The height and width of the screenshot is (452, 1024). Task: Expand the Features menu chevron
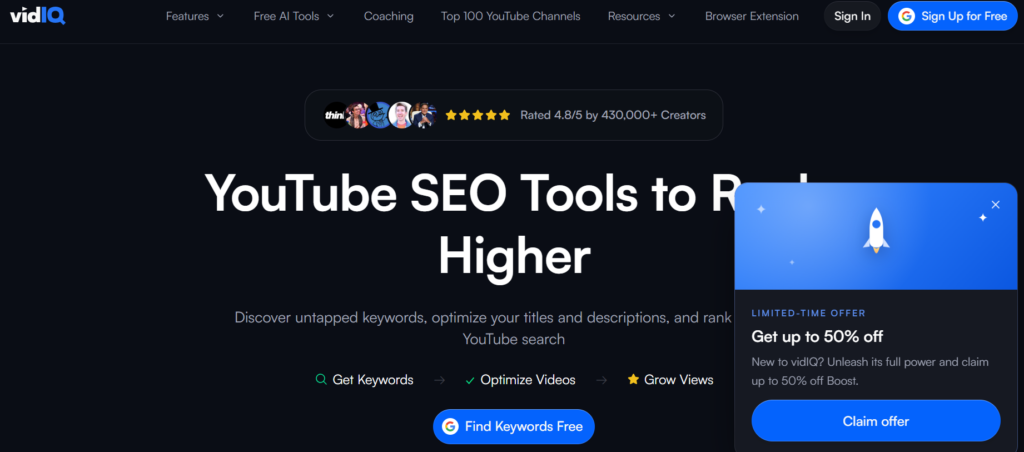[220, 16]
